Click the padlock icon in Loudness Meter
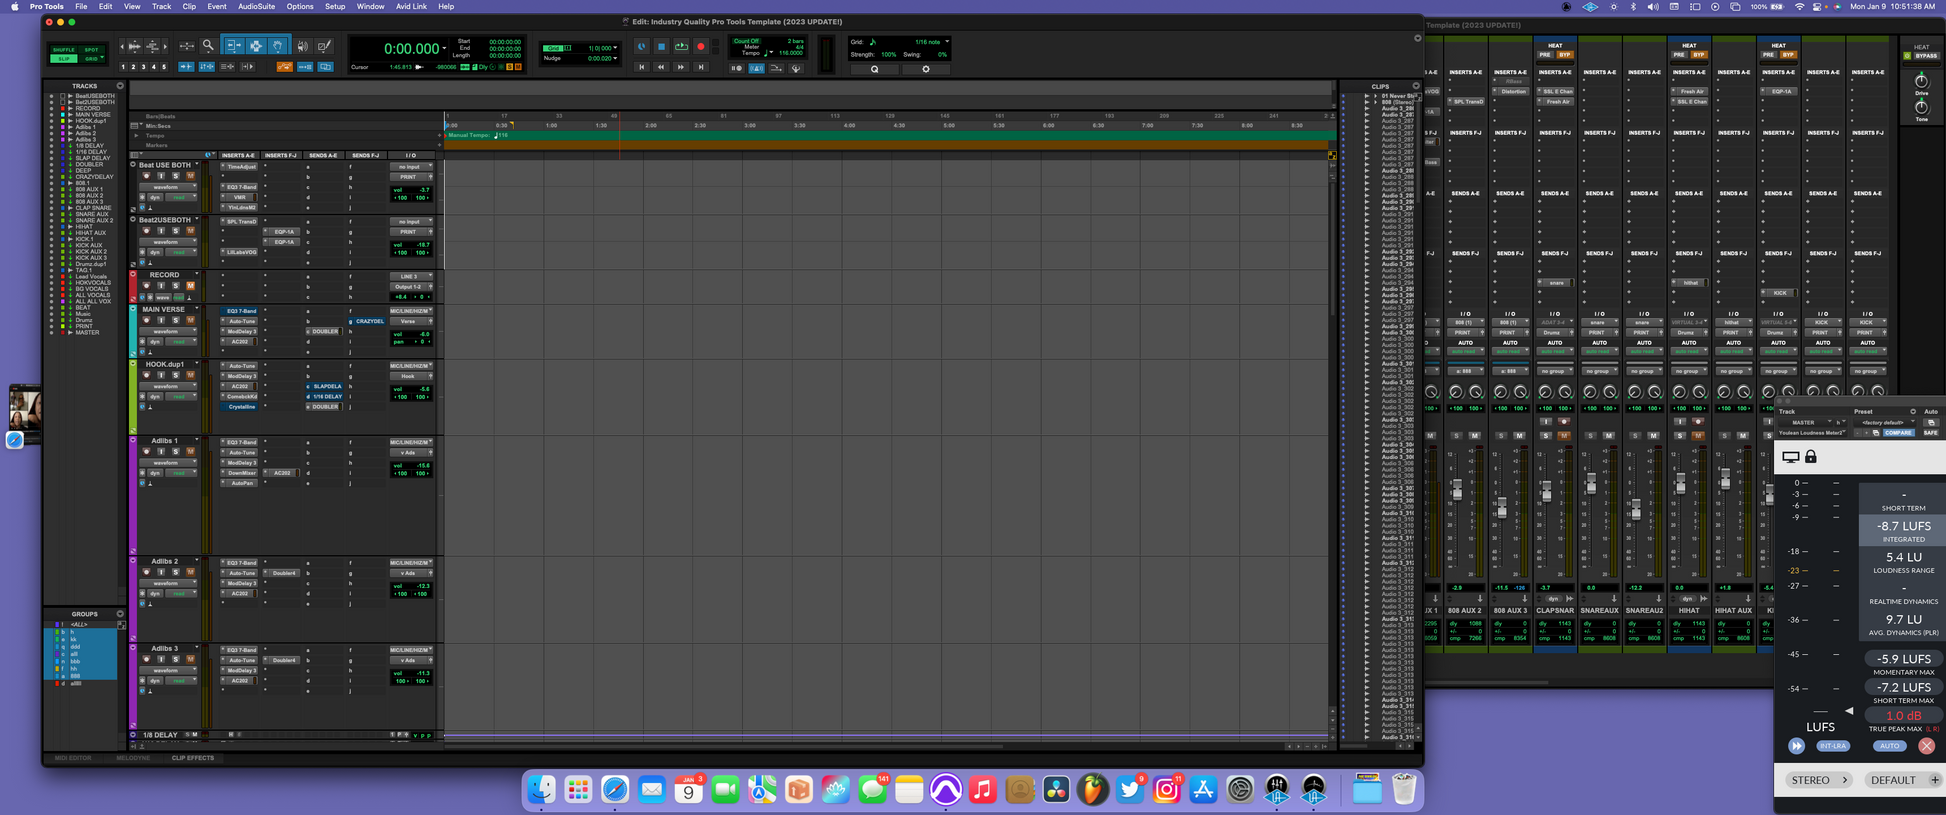The height and width of the screenshot is (815, 1946). pos(1810,457)
